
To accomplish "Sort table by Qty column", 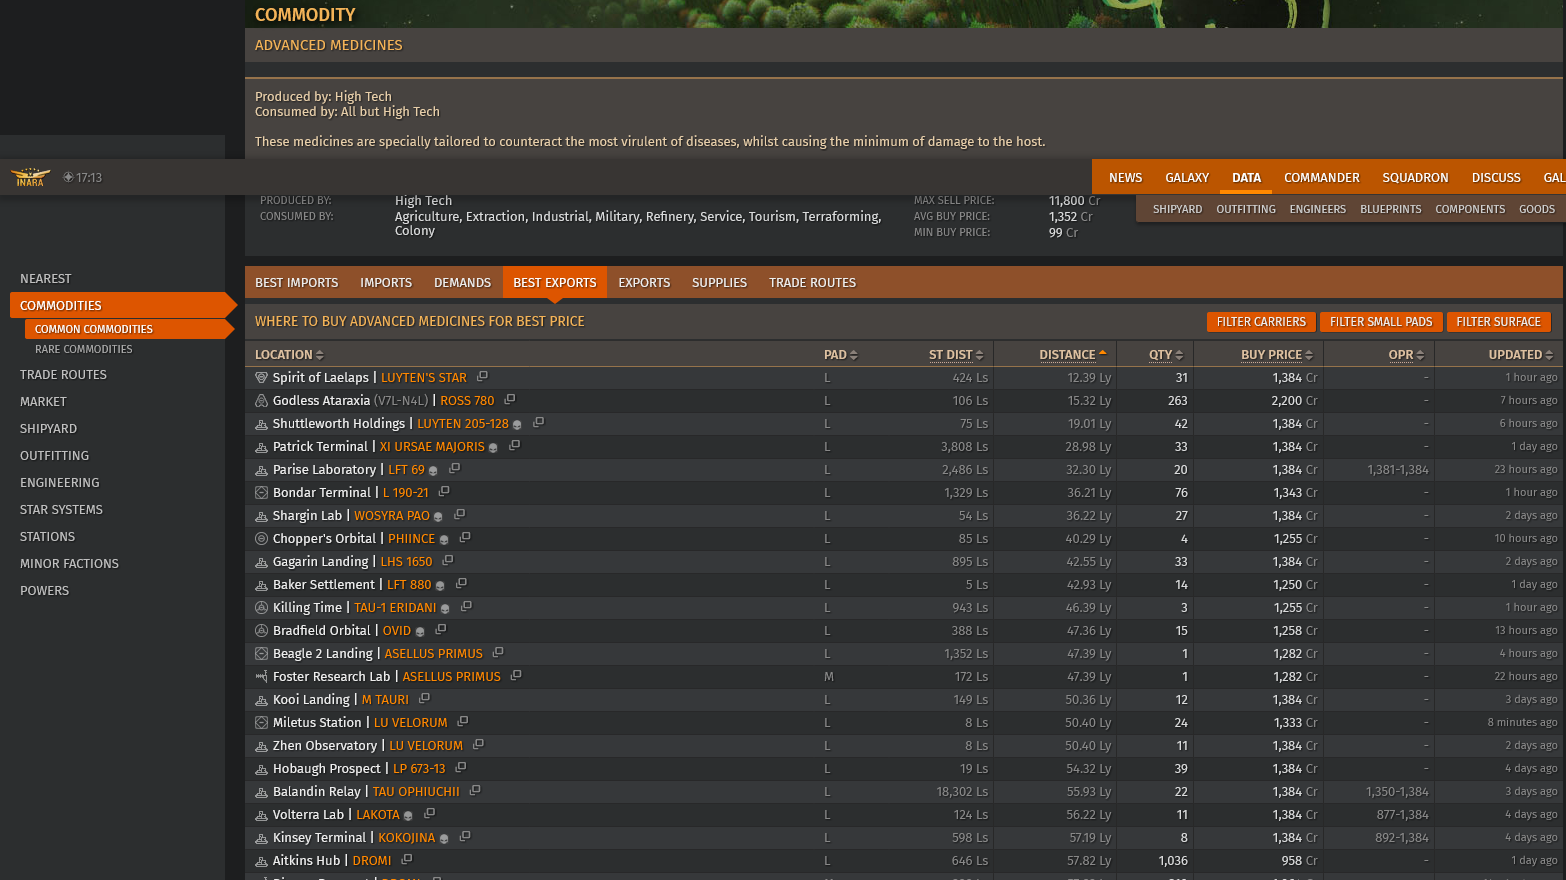I will (x=1166, y=355).
